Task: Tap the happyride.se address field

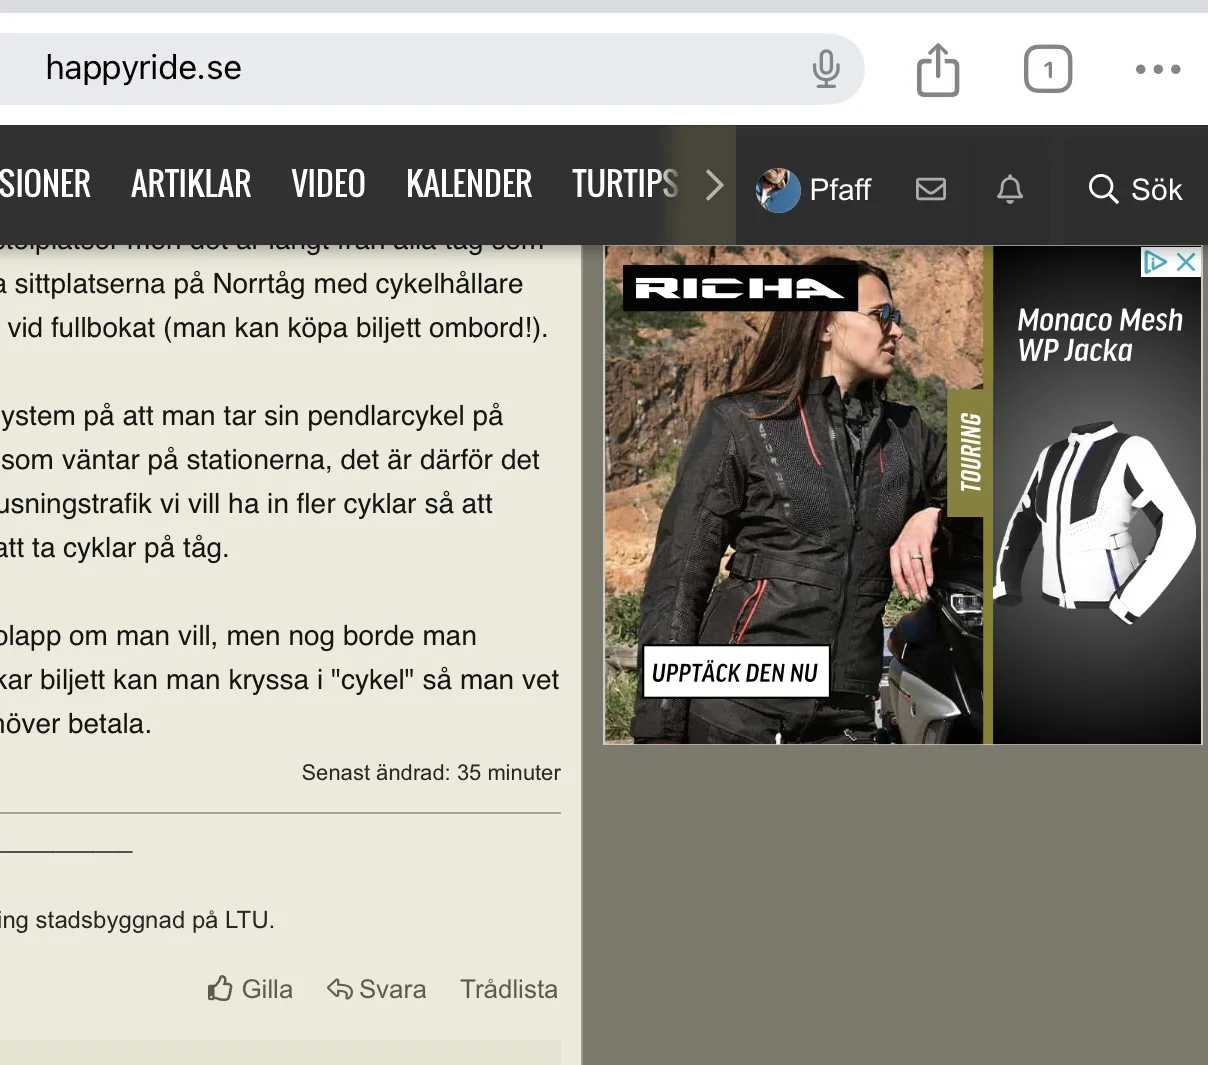Action: pyautogui.click(x=400, y=68)
